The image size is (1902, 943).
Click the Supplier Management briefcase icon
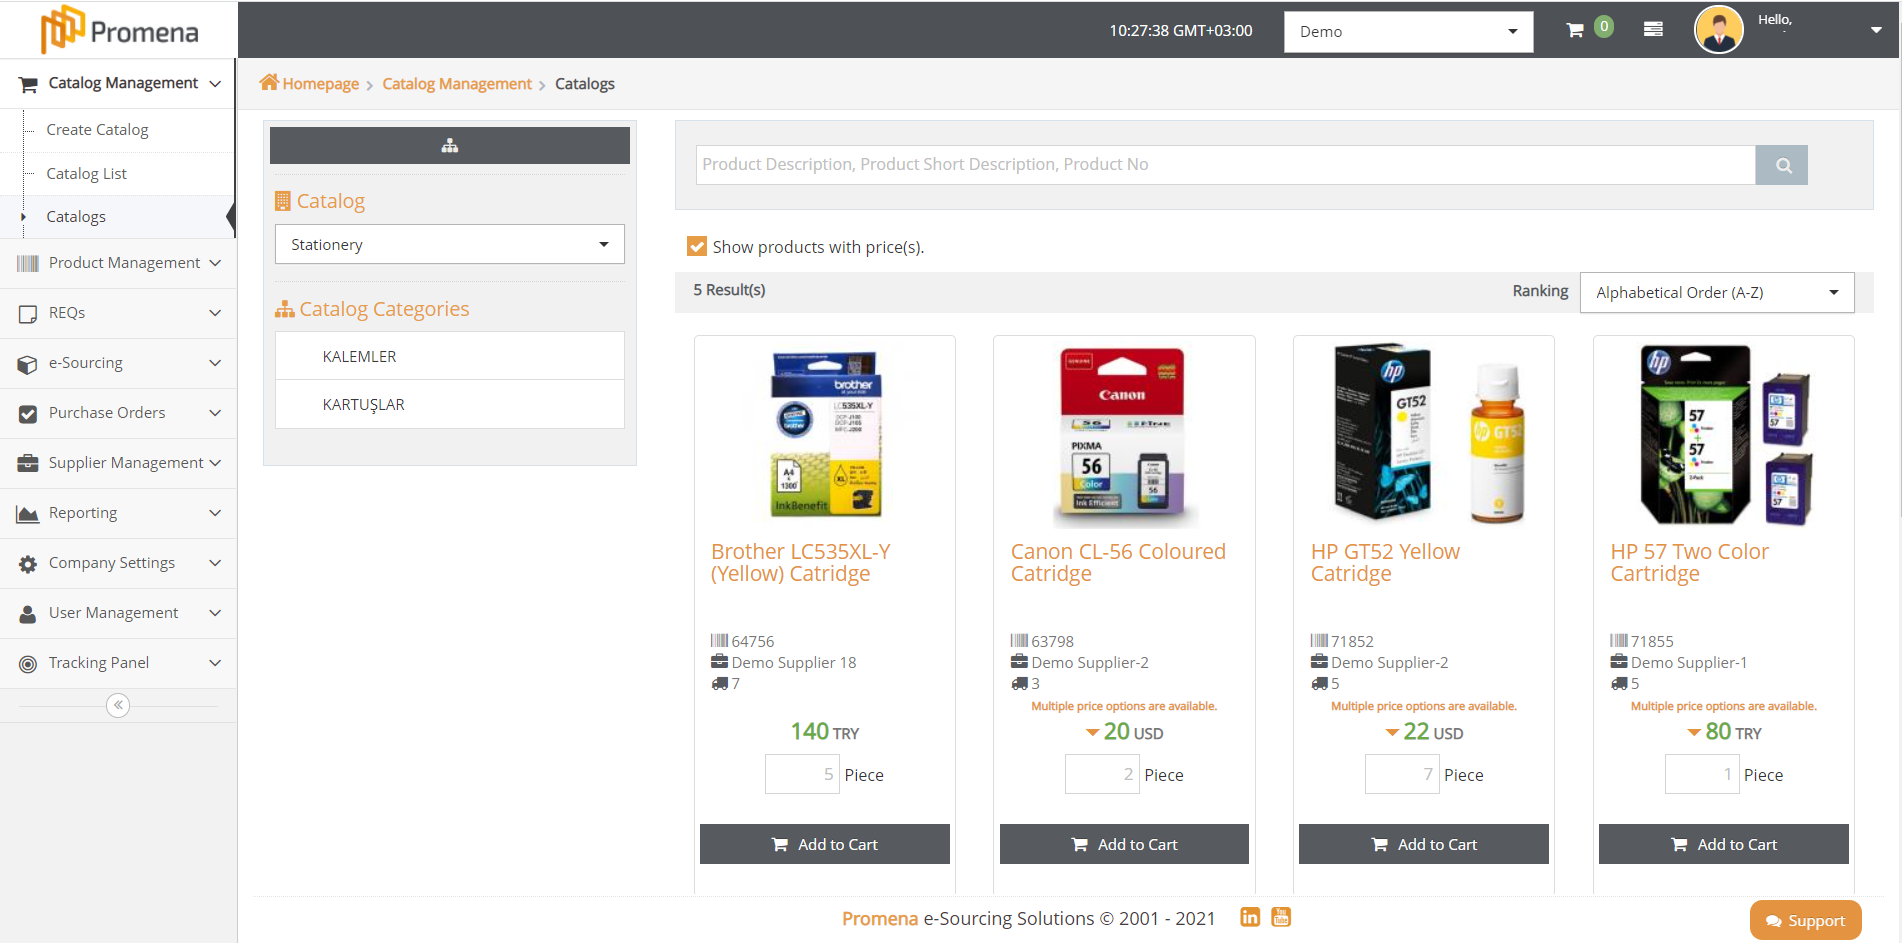point(28,463)
